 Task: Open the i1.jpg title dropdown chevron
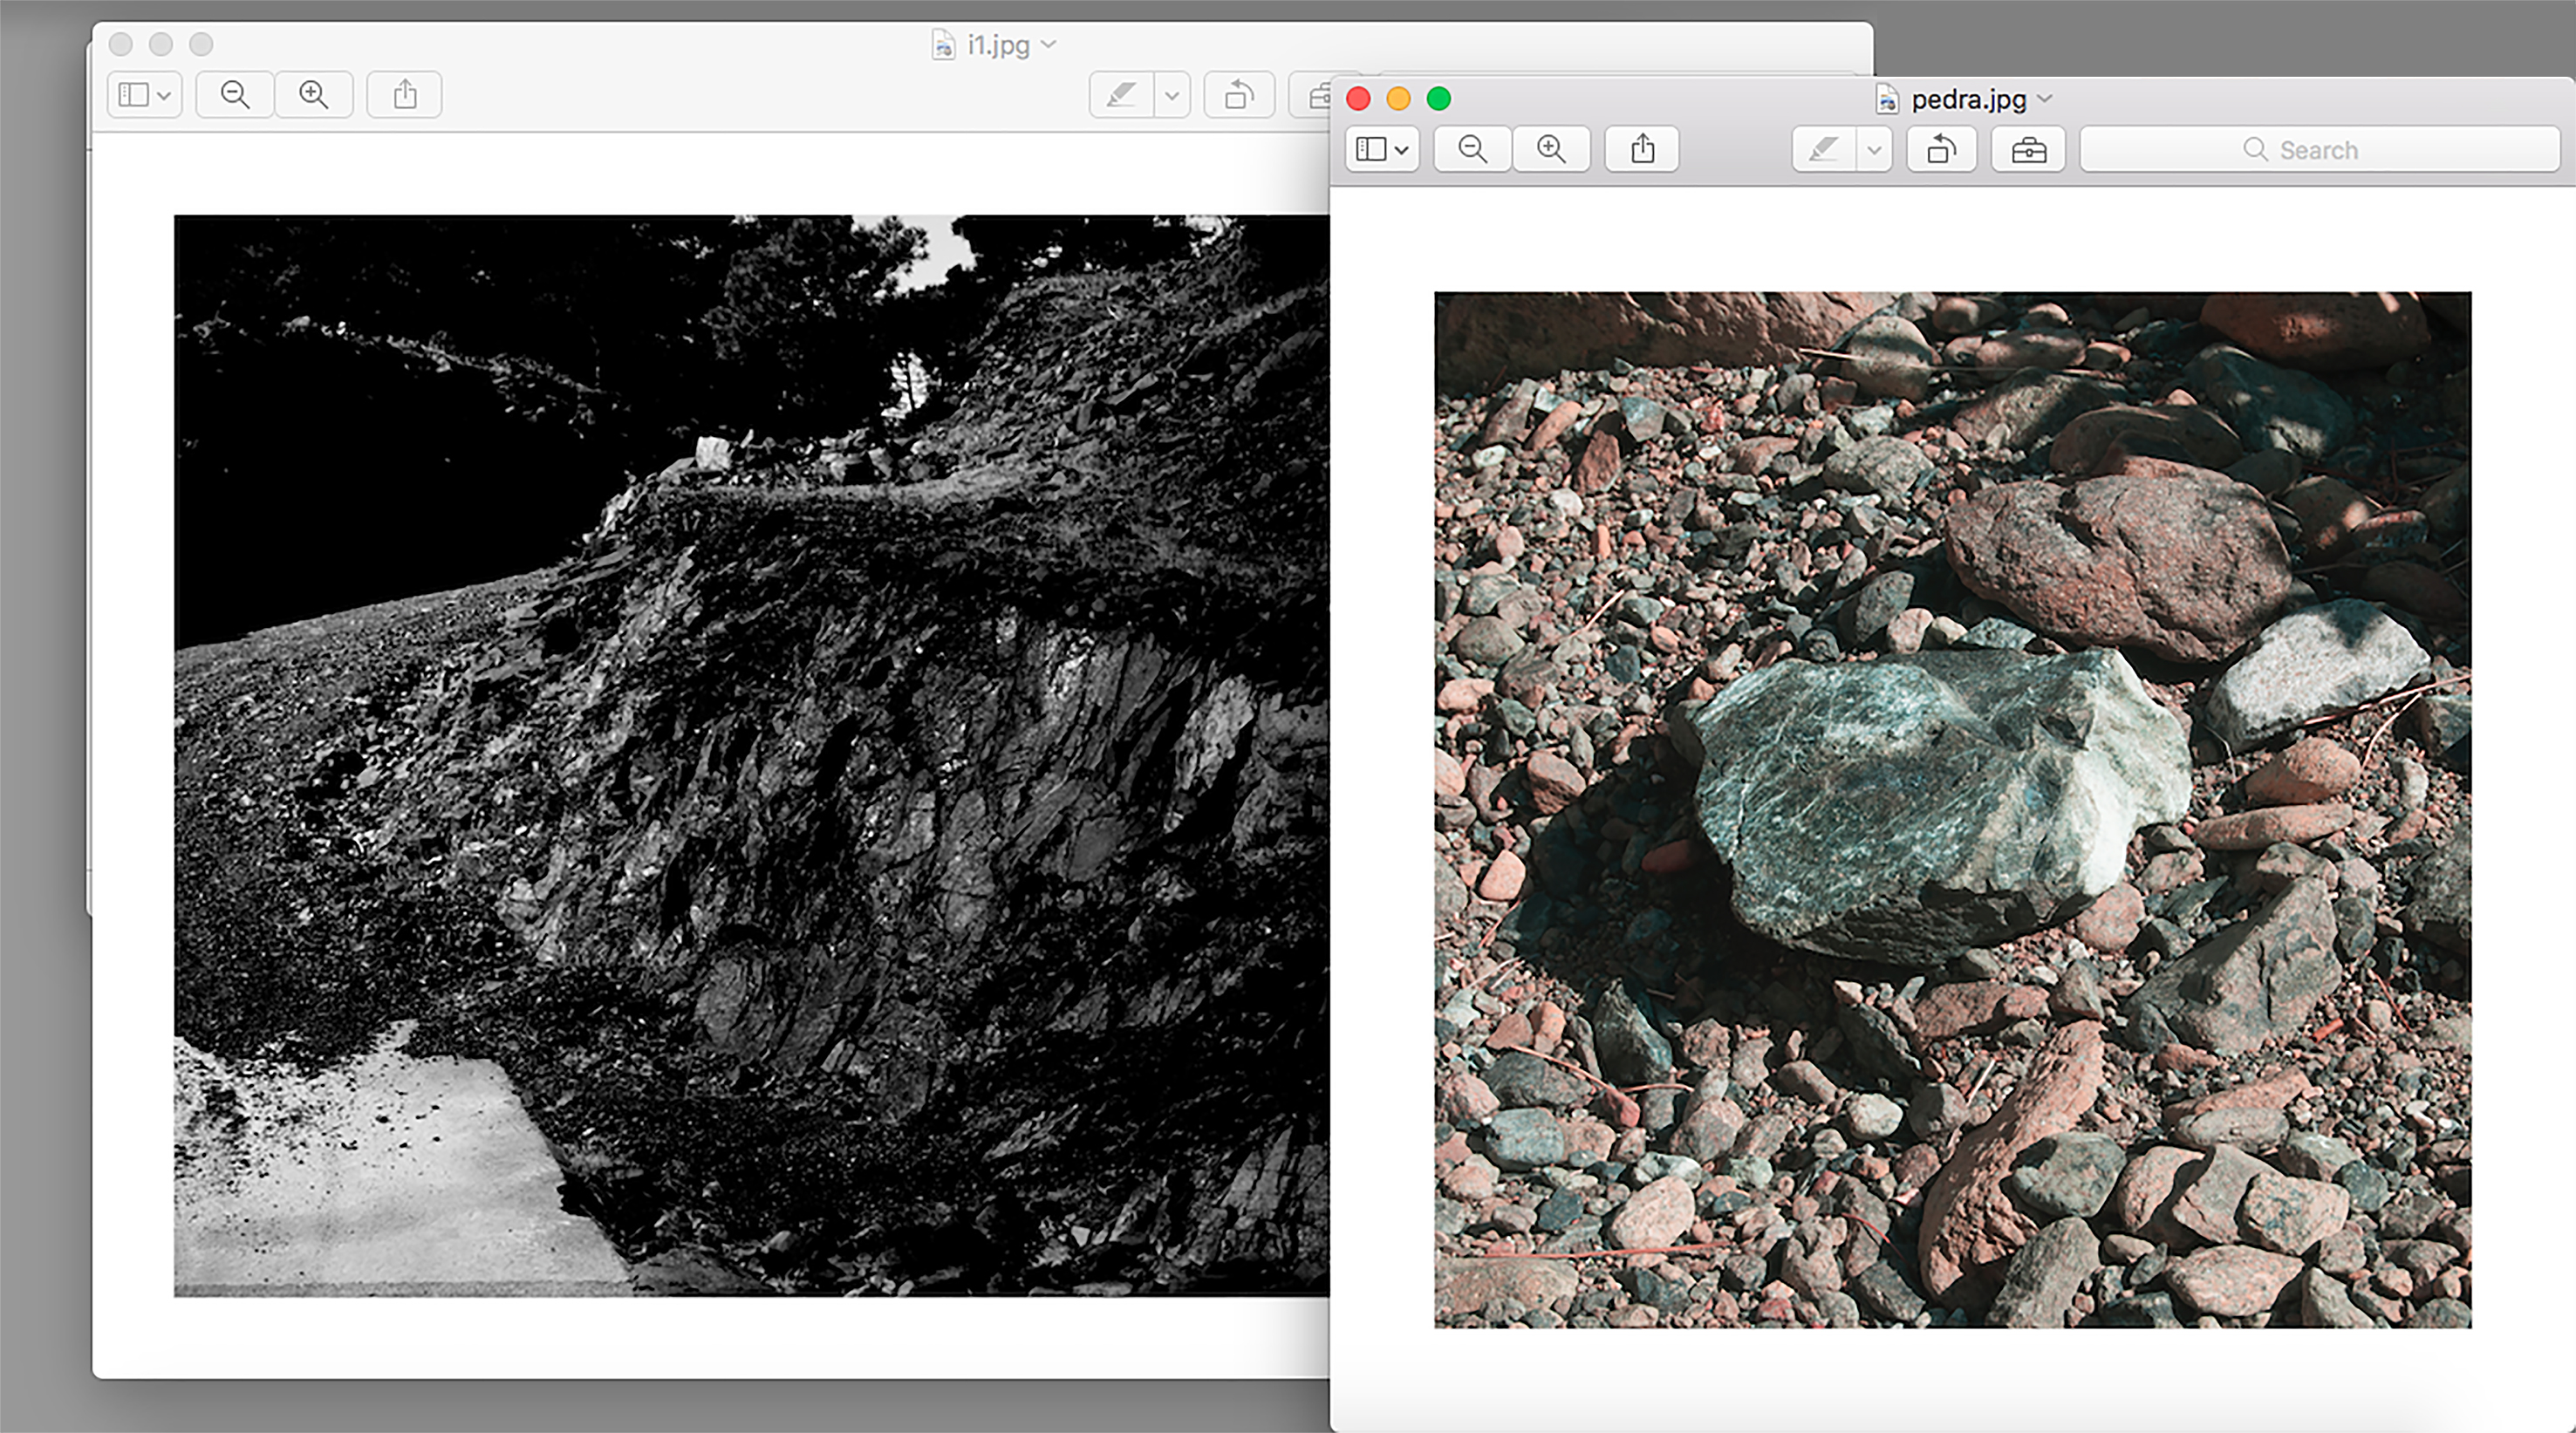tap(1048, 44)
